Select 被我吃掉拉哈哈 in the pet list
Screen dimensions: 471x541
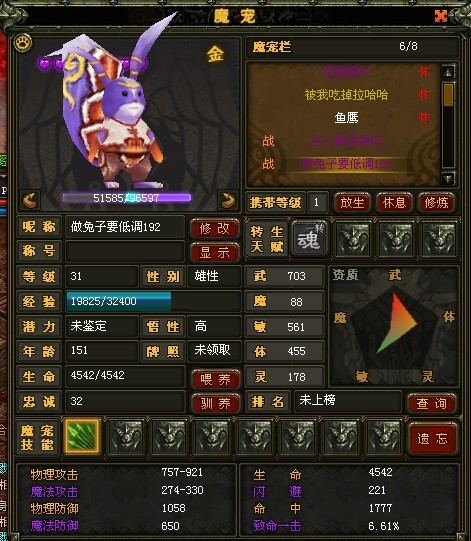point(346,95)
